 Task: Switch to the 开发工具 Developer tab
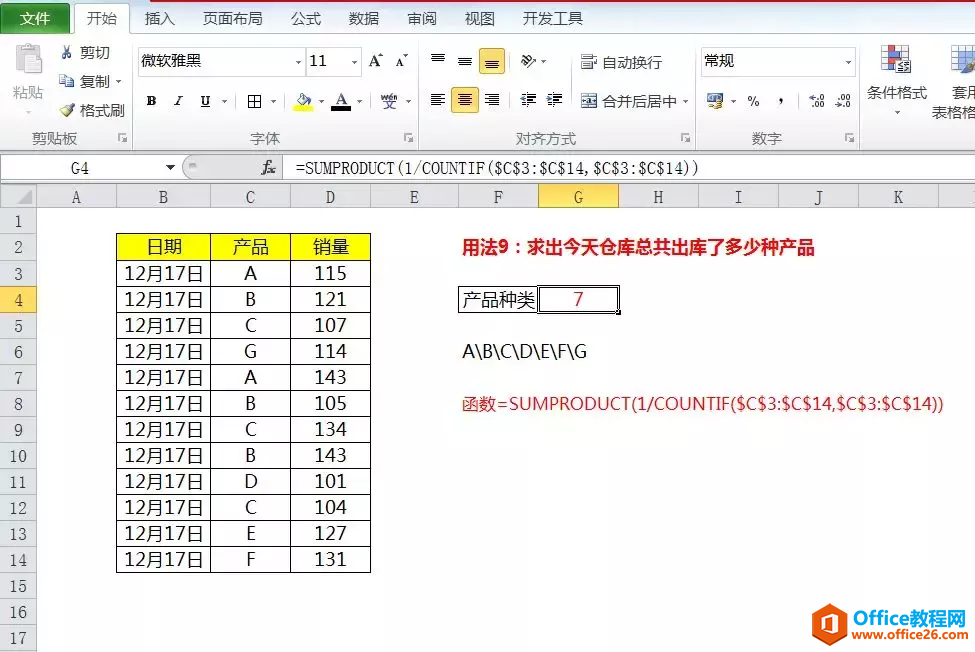click(553, 19)
